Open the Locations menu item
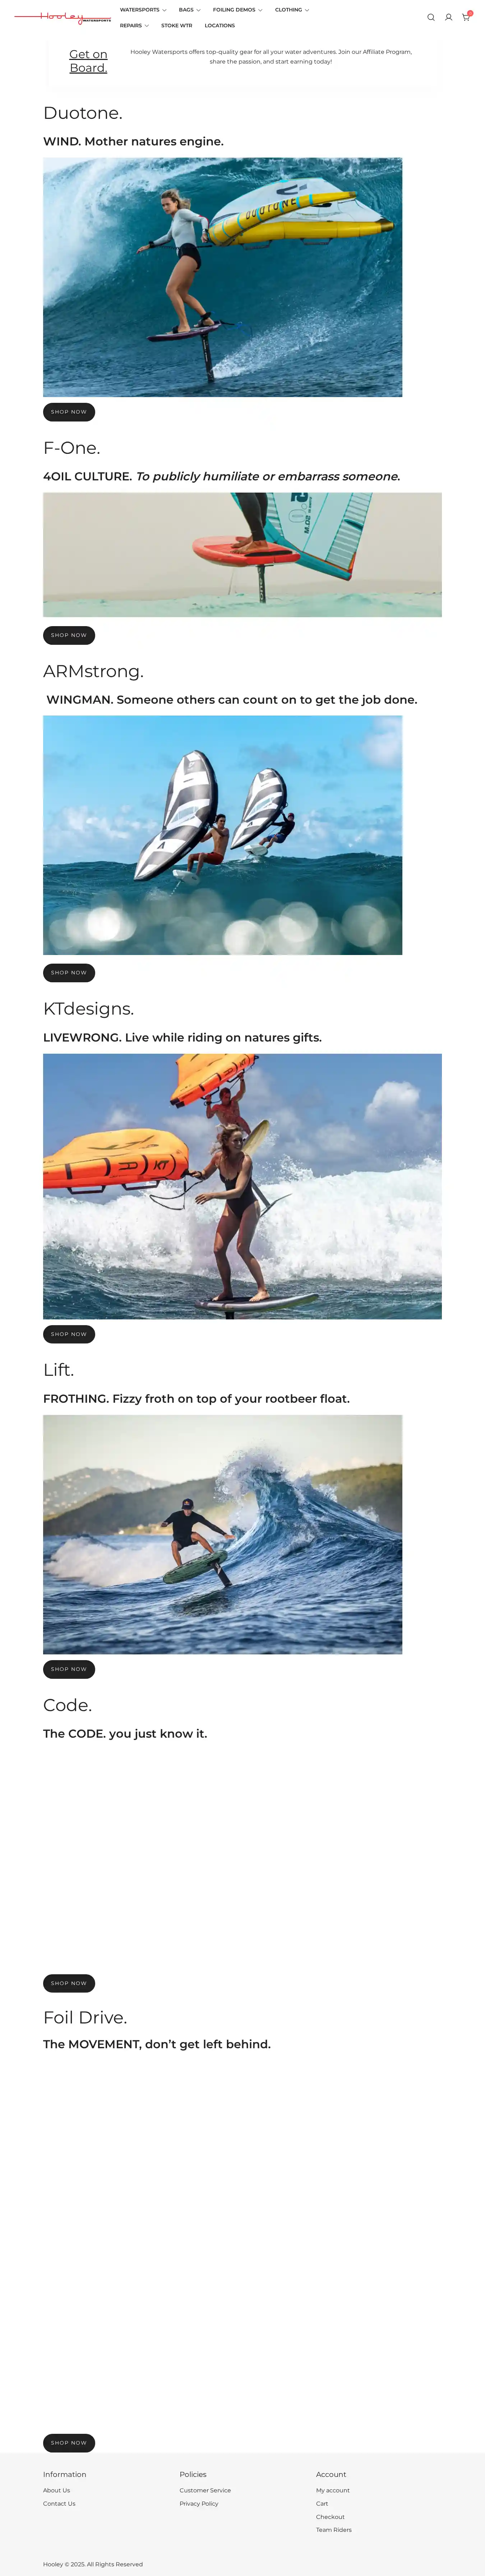This screenshot has height=2576, width=485. (x=220, y=26)
